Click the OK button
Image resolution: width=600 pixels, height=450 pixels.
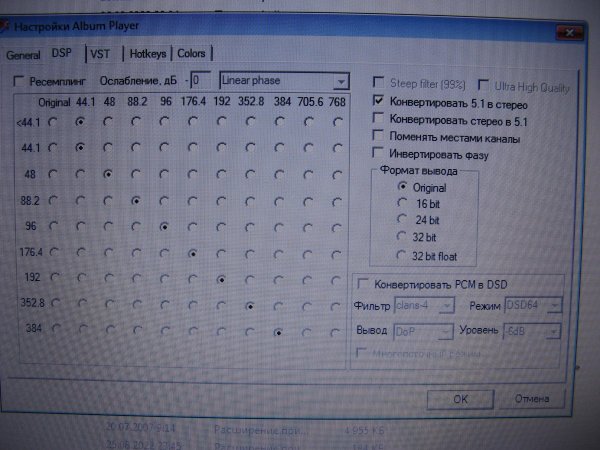pos(460,399)
